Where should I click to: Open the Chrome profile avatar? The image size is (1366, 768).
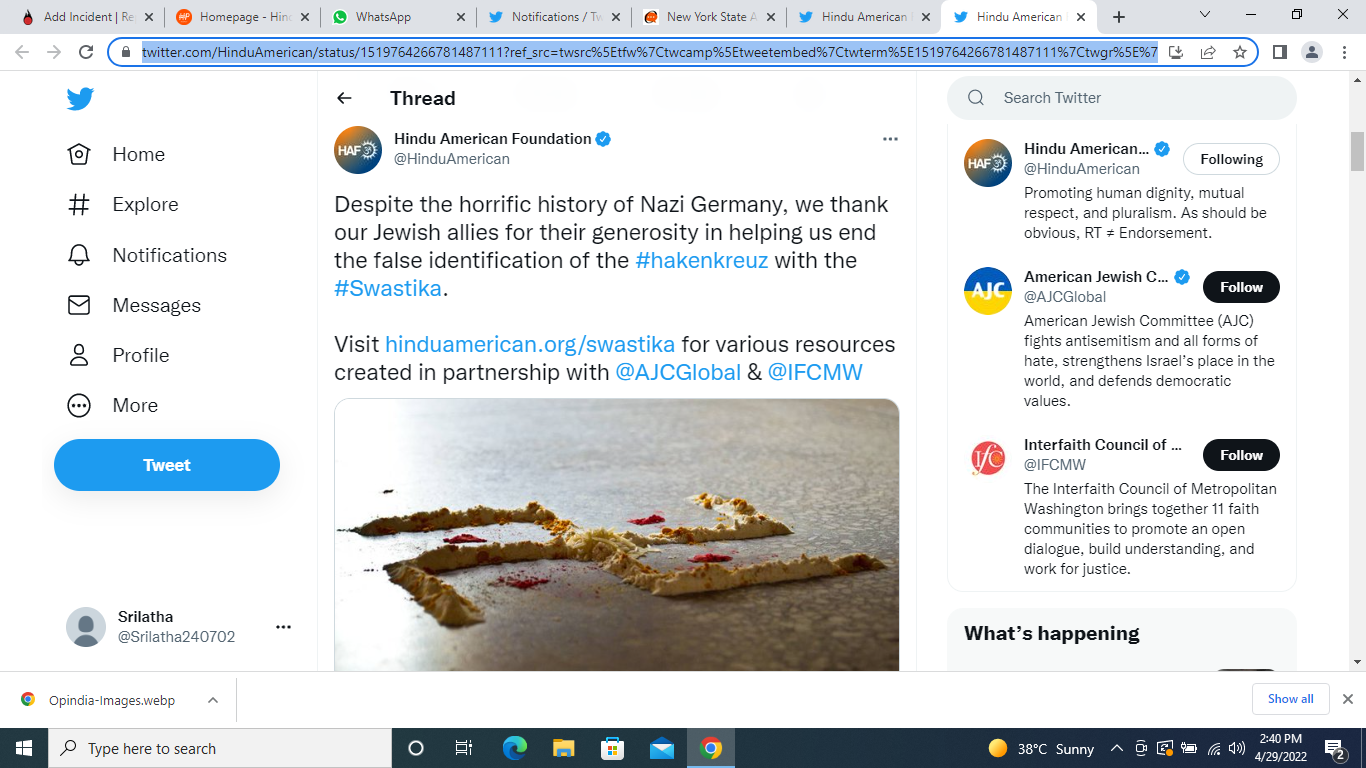[x=1313, y=53]
